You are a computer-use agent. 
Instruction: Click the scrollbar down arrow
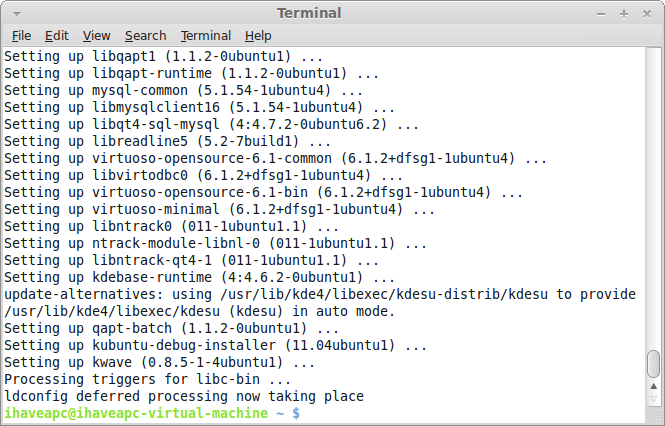(653, 399)
